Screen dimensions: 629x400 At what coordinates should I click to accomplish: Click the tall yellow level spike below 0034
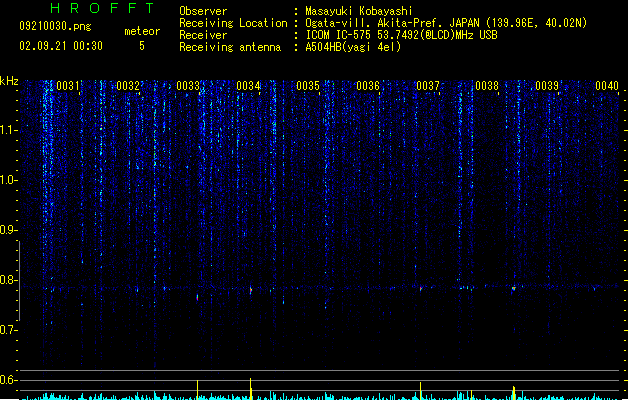point(251,388)
